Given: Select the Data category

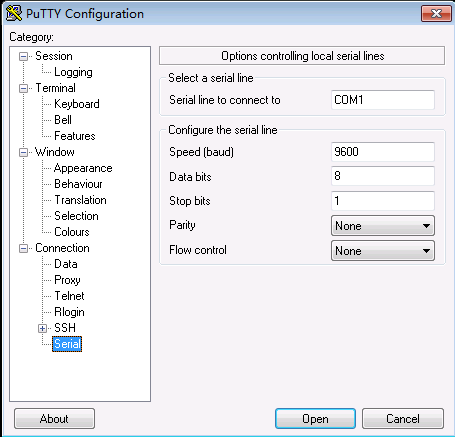Looking at the screenshot, I should tap(66, 264).
